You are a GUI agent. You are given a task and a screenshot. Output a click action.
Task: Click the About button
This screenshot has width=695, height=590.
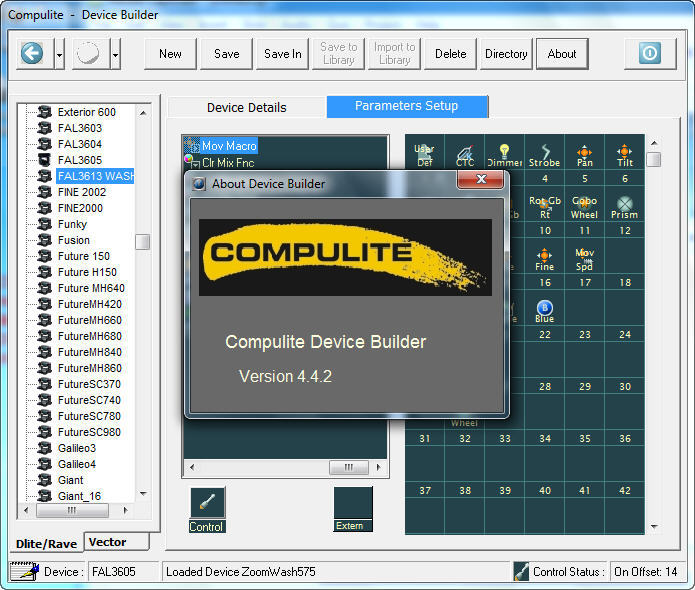562,54
